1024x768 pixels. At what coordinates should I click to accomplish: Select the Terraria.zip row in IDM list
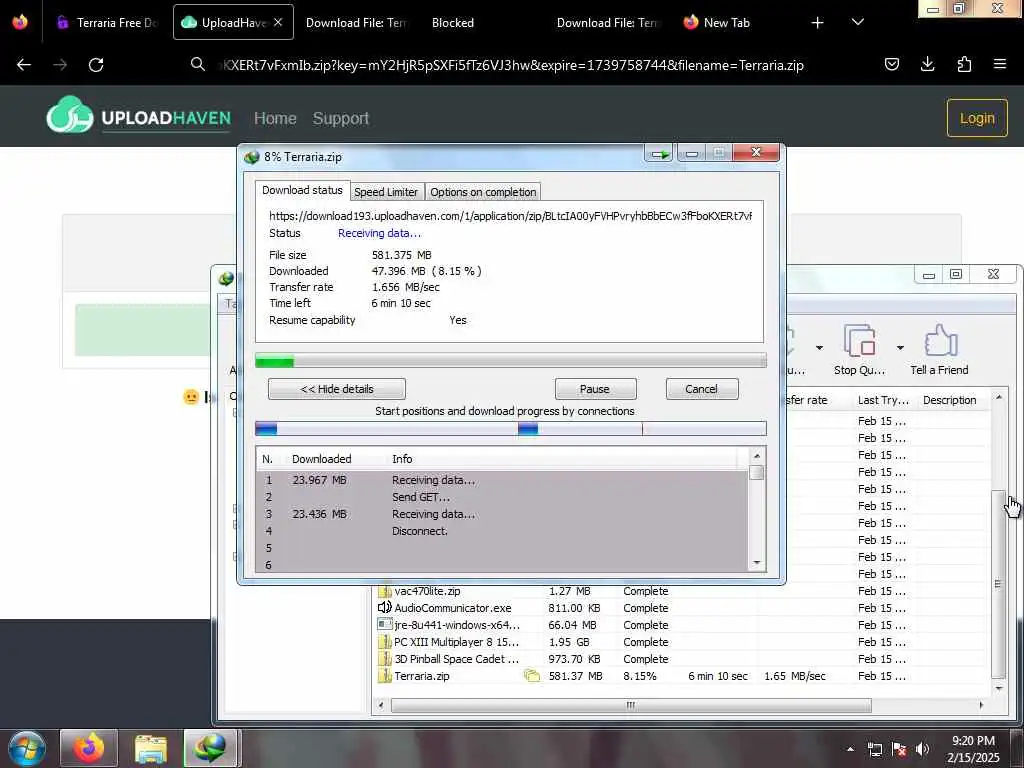(x=682, y=676)
